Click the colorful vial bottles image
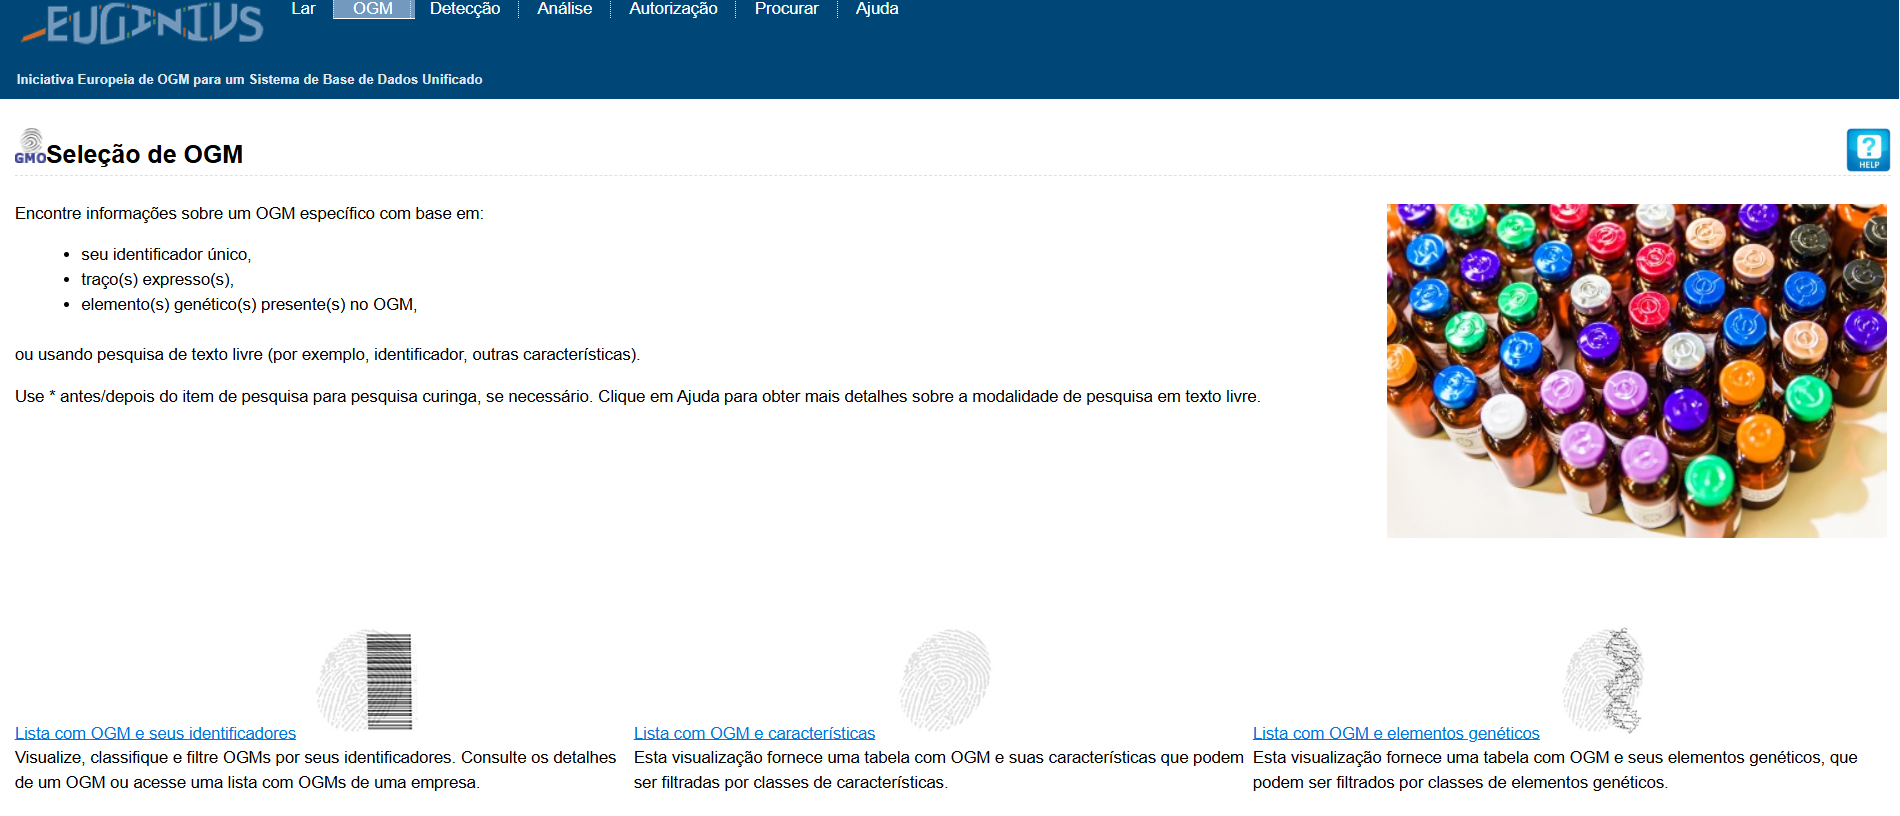Image resolution: width=1900 pixels, height=816 pixels. [1636, 371]
